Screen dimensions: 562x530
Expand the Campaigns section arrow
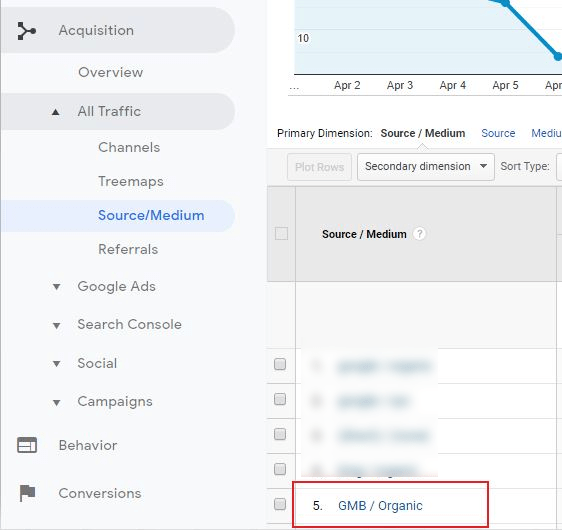pos(56,403)
